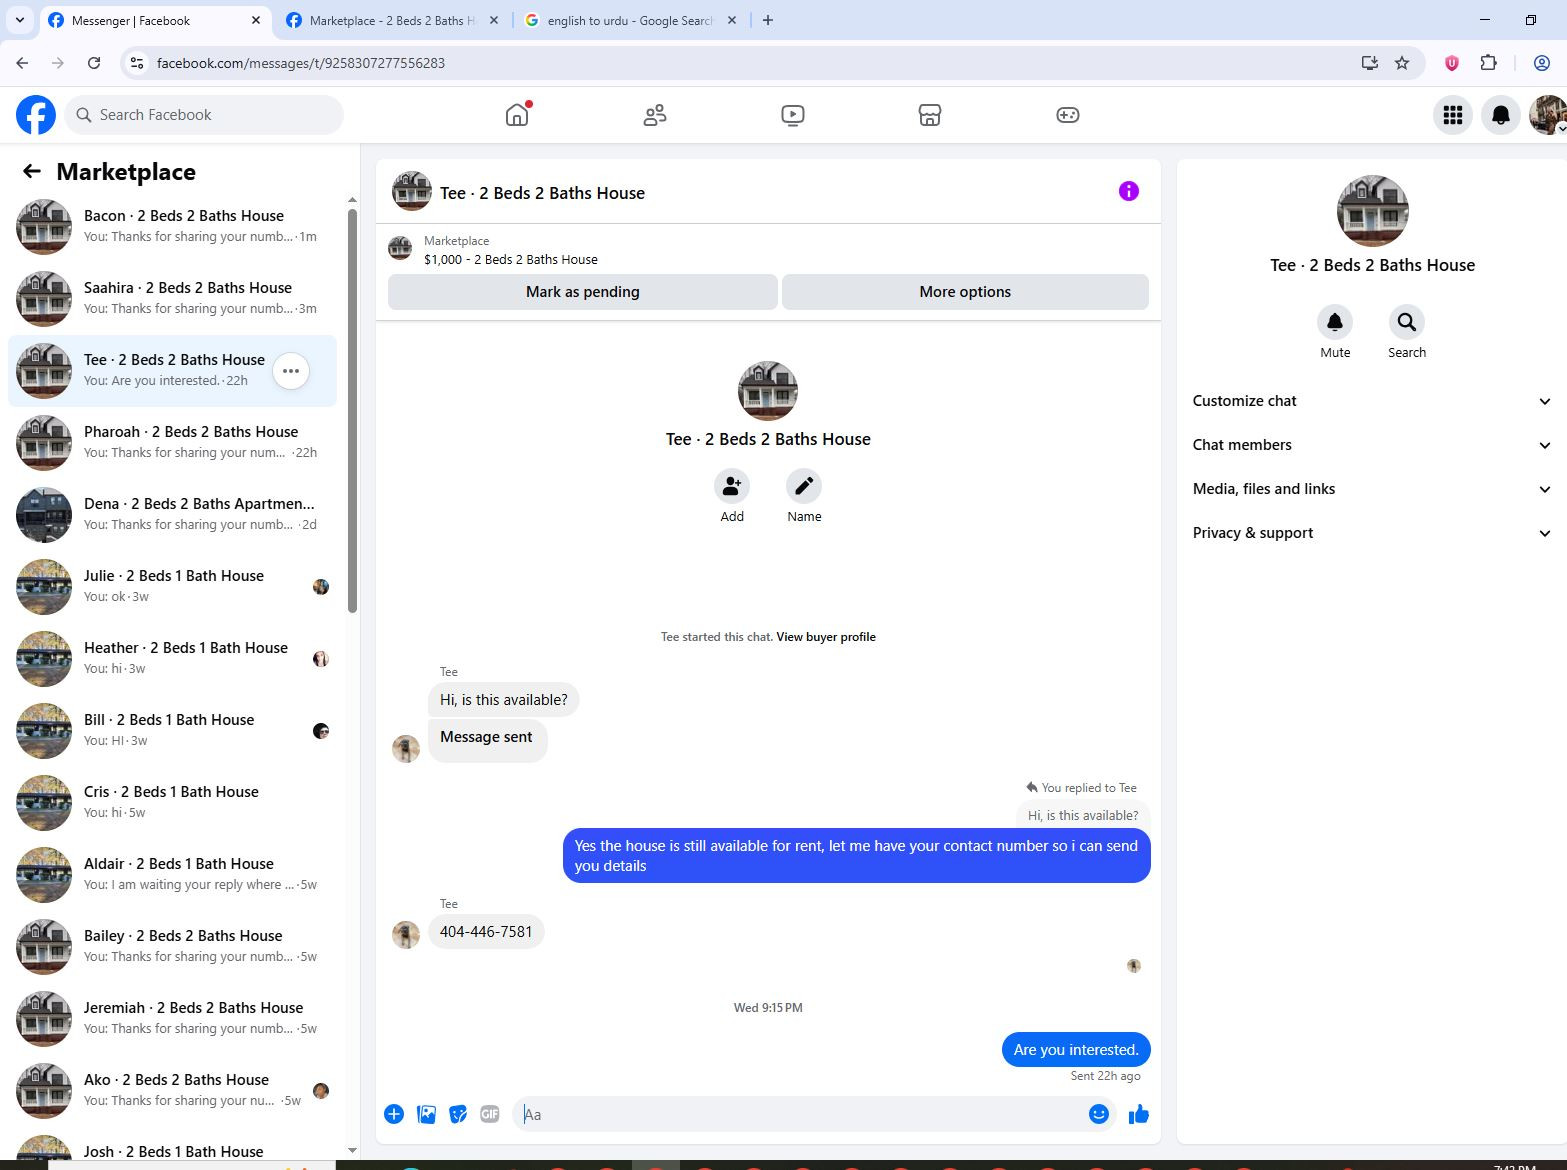Screen dimensions: 1567x1170
Task: Reload the current page
Action: pyautogui.click(x=94, y=63)
